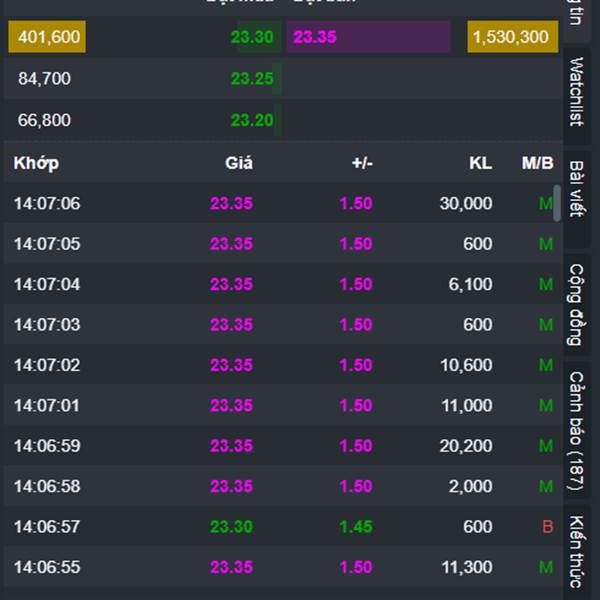Click change 1.50 in the 14:07:05 row
The width and height of the screenshot is (600, 600).
(x=356, y=244)
